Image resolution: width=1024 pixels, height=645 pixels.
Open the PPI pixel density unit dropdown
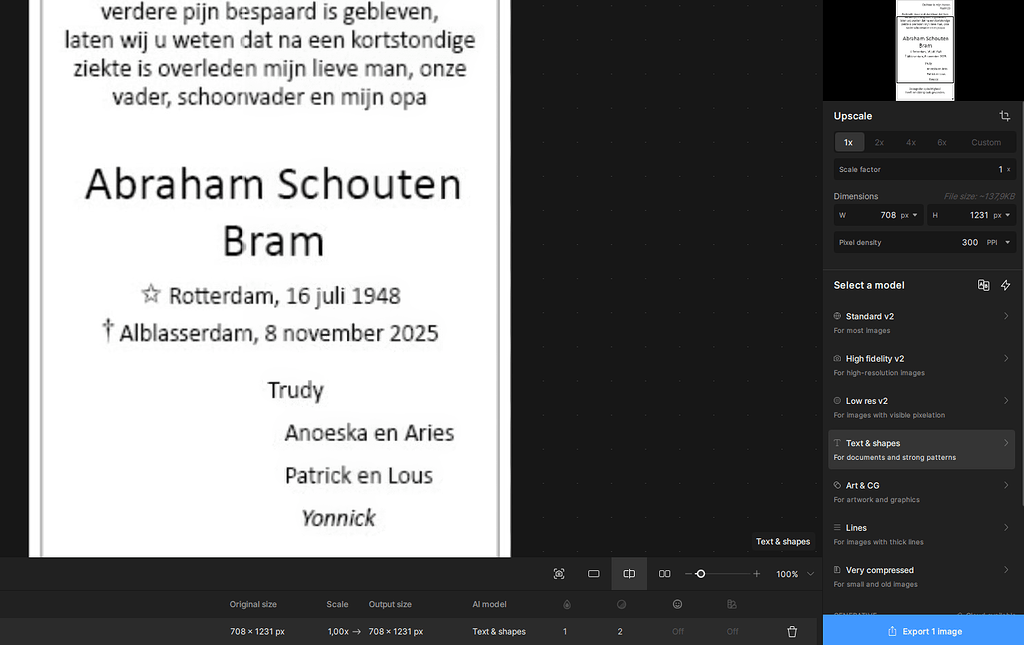[999, 243]
